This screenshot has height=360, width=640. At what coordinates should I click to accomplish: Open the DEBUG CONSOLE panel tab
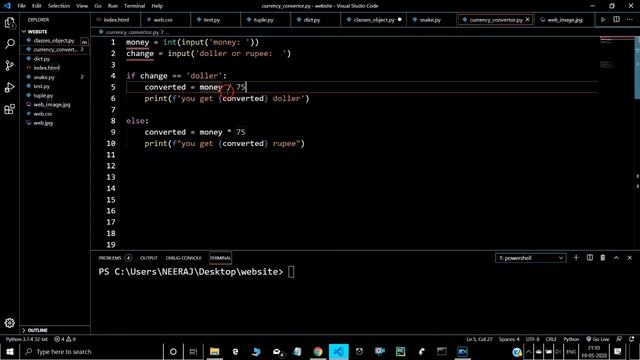(183, 258)
